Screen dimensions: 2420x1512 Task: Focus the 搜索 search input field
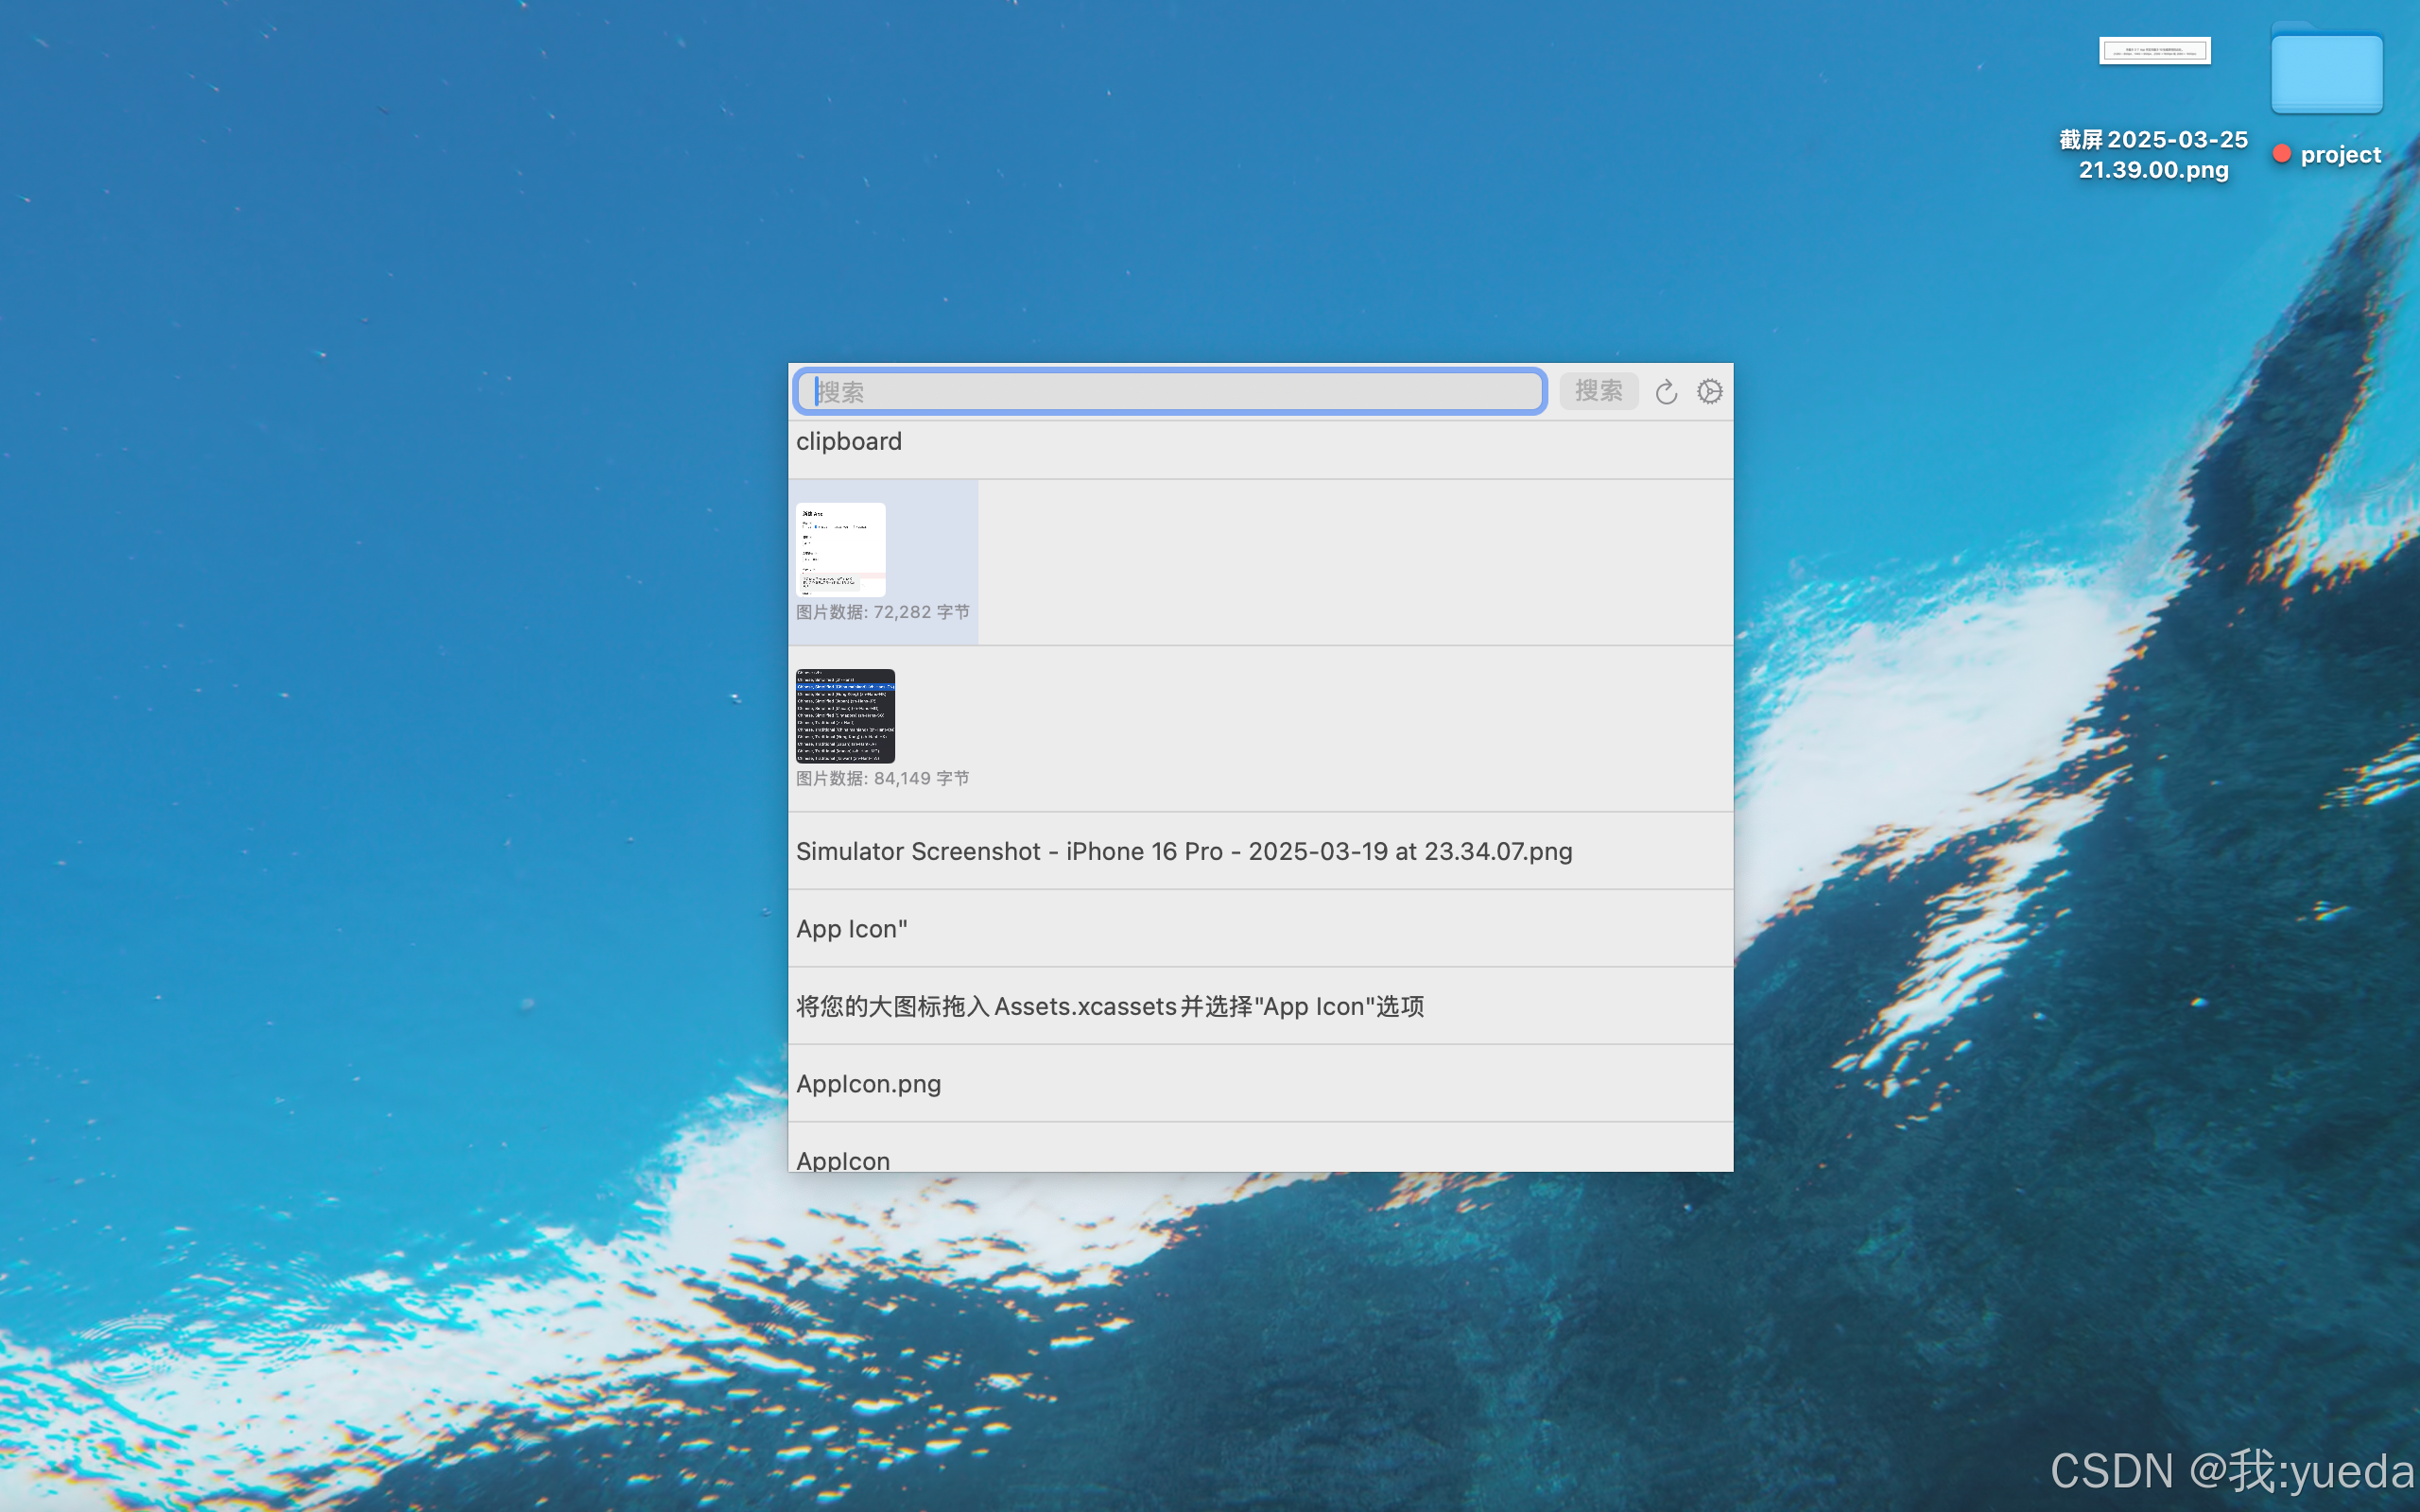1170,391
